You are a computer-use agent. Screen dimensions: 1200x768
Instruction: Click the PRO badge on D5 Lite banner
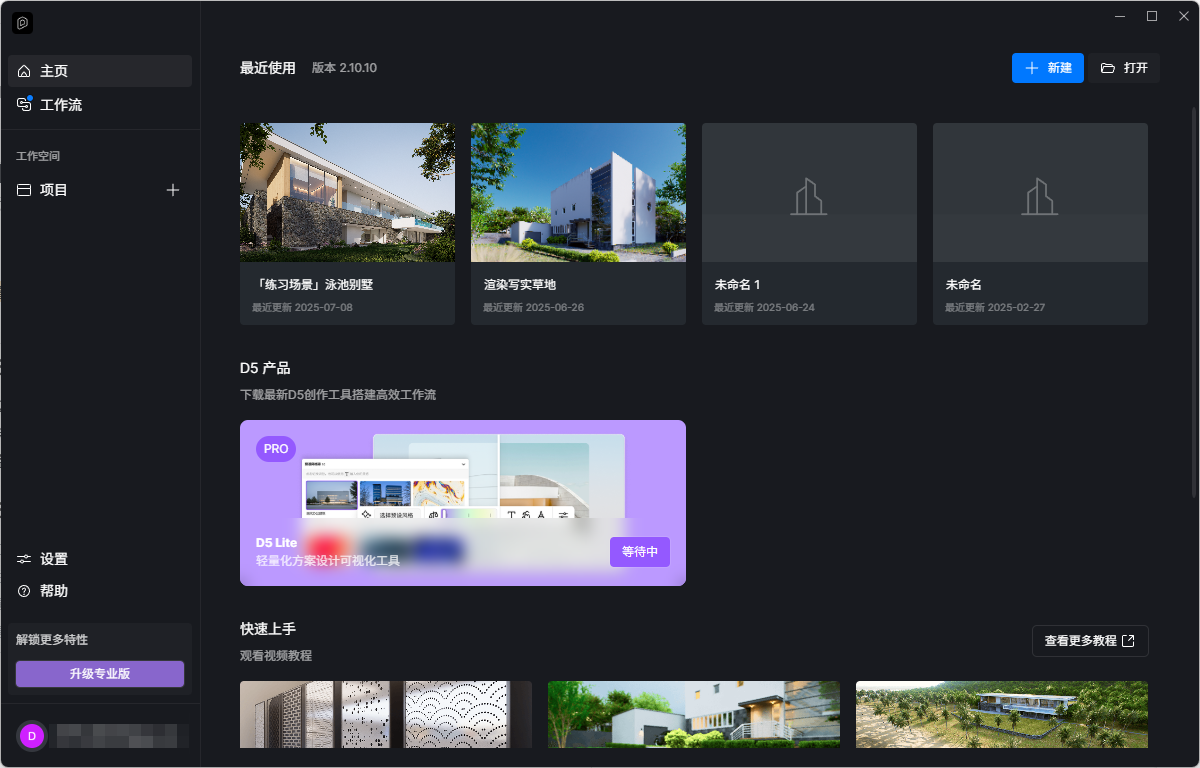(276, 449)
